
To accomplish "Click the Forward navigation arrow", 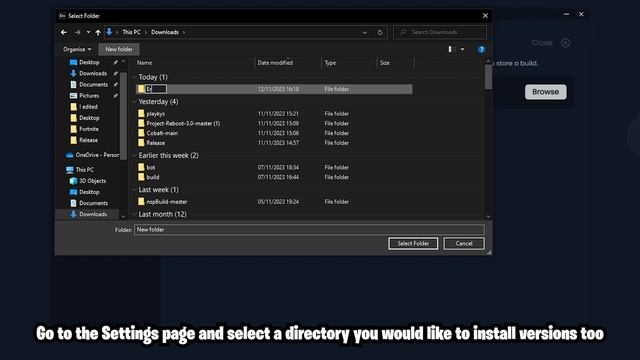I will tap(77, 32).
